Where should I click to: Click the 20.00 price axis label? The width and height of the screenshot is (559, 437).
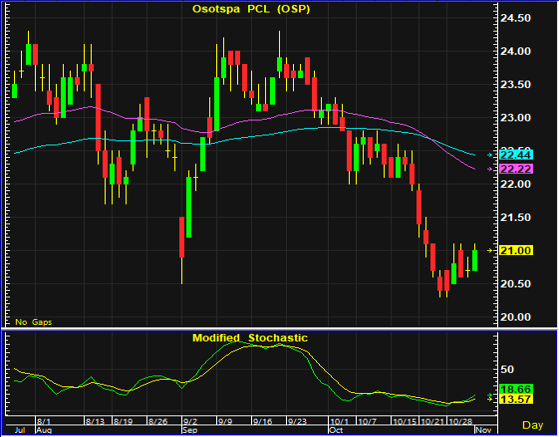[x=516, y=317]
